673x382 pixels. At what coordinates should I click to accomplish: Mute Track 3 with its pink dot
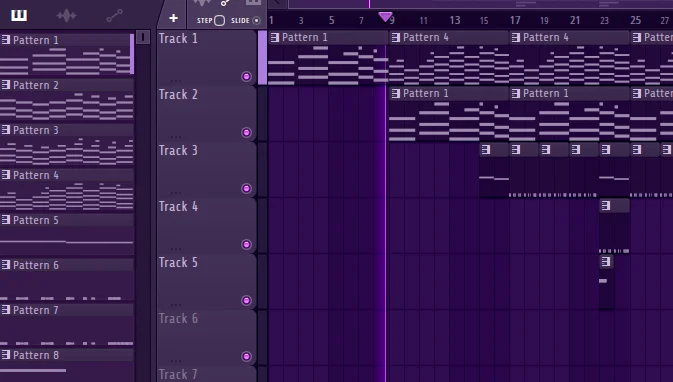click(x=246, y=188)
